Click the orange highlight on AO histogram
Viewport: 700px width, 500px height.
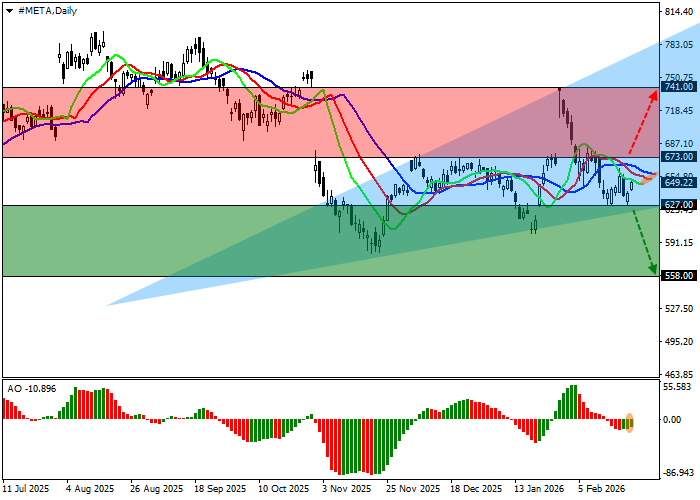(630, 422)
